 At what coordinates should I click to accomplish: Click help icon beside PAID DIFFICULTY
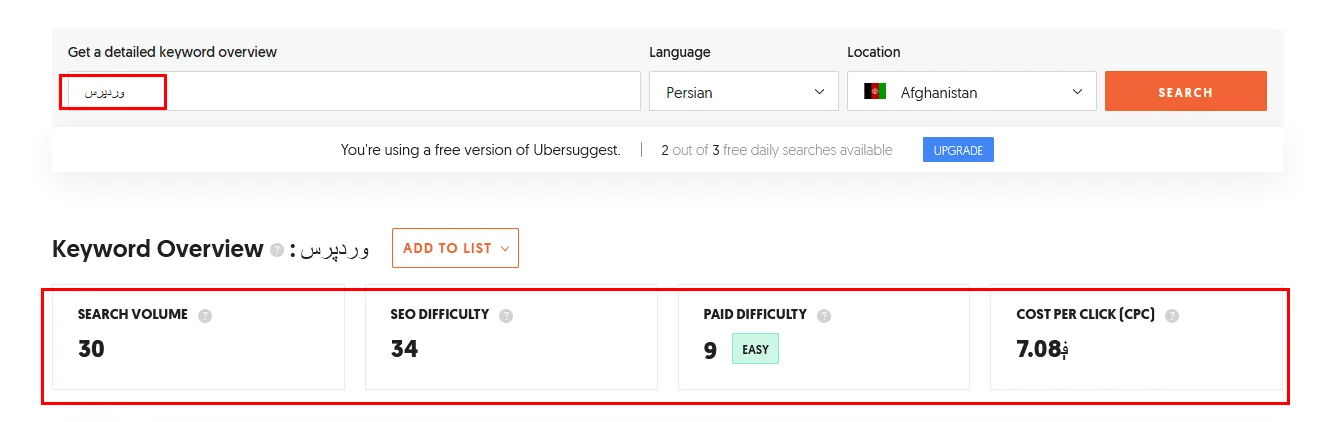(x=824, y=315)
